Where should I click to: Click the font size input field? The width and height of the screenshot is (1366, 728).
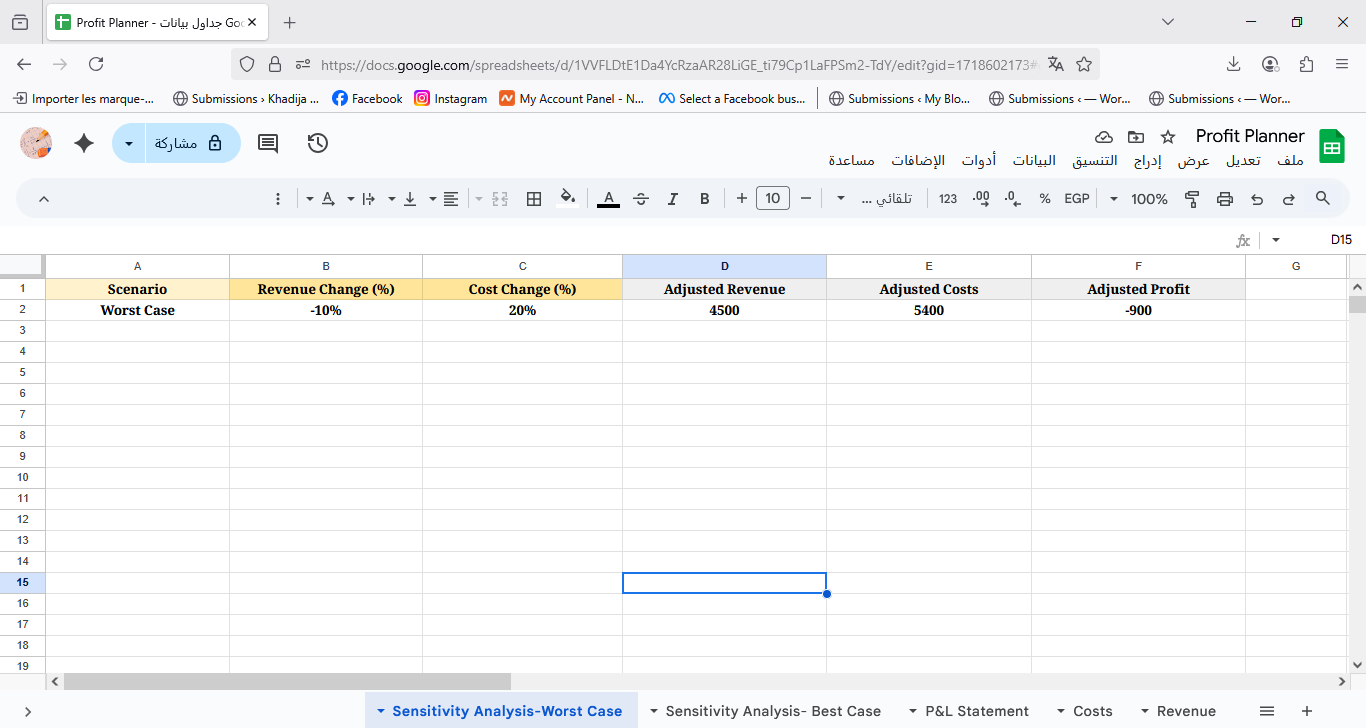tap(773, 198)
